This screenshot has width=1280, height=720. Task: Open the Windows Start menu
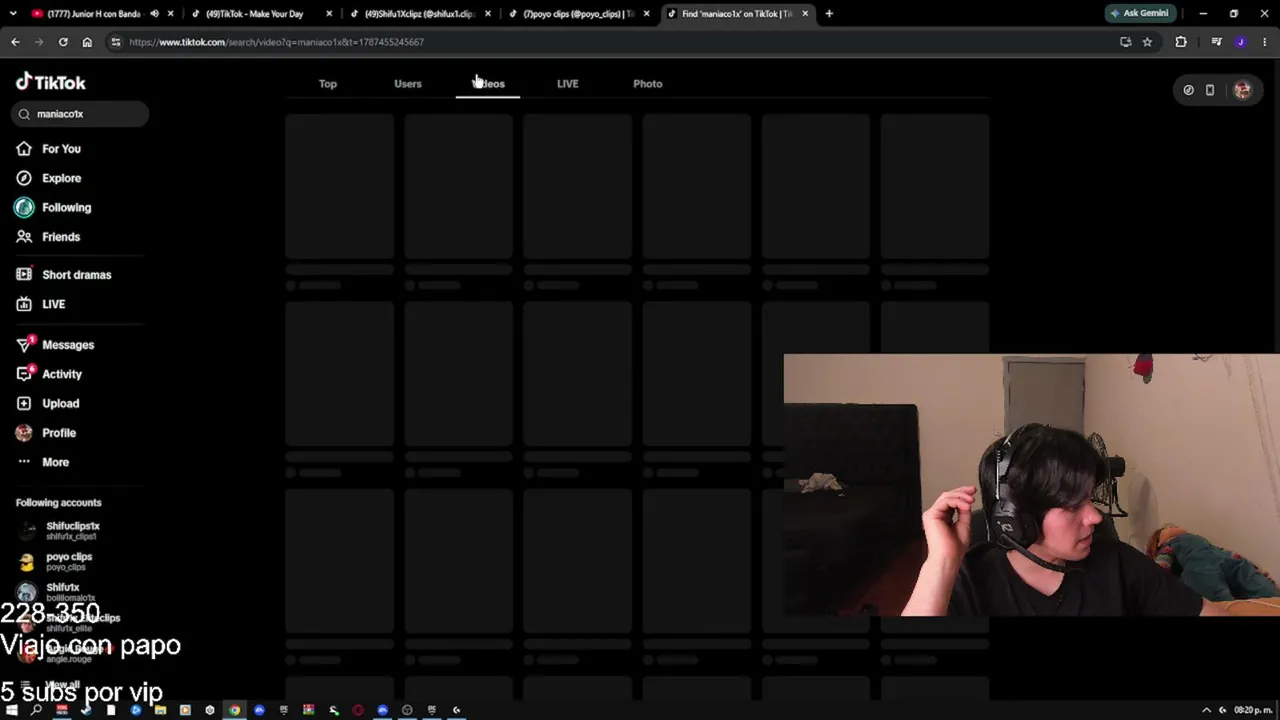12,710
